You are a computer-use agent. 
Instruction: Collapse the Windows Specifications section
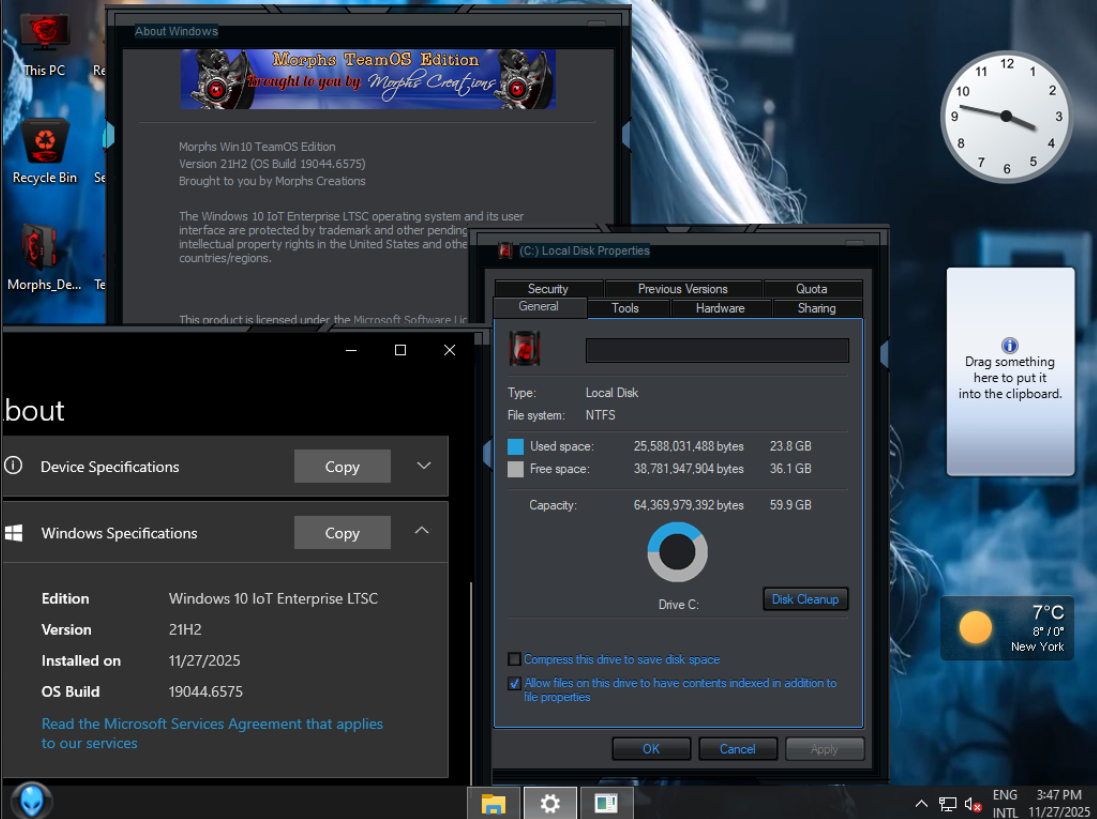(x=422, y=531)
